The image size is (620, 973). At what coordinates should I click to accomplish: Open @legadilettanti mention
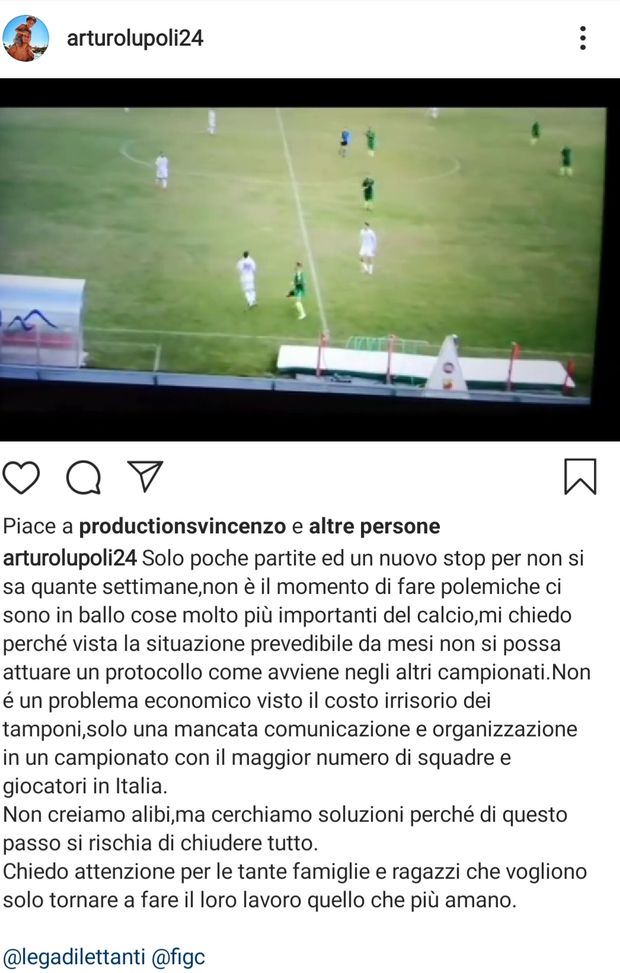74,957
